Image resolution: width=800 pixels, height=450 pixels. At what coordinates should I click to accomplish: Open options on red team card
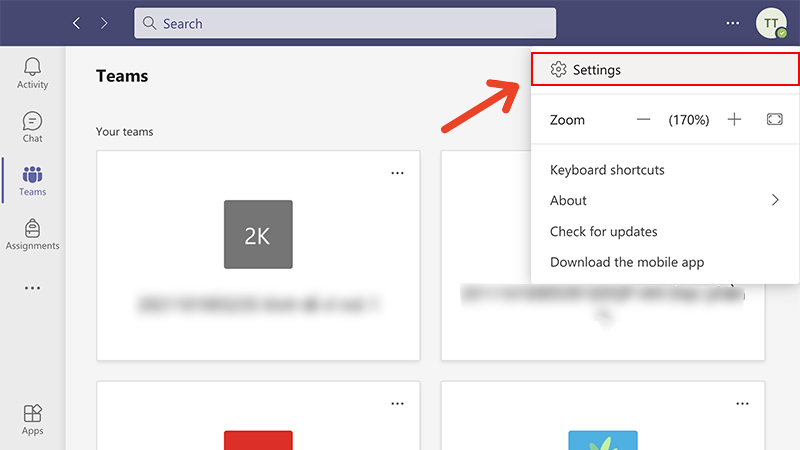click(397, 404)
